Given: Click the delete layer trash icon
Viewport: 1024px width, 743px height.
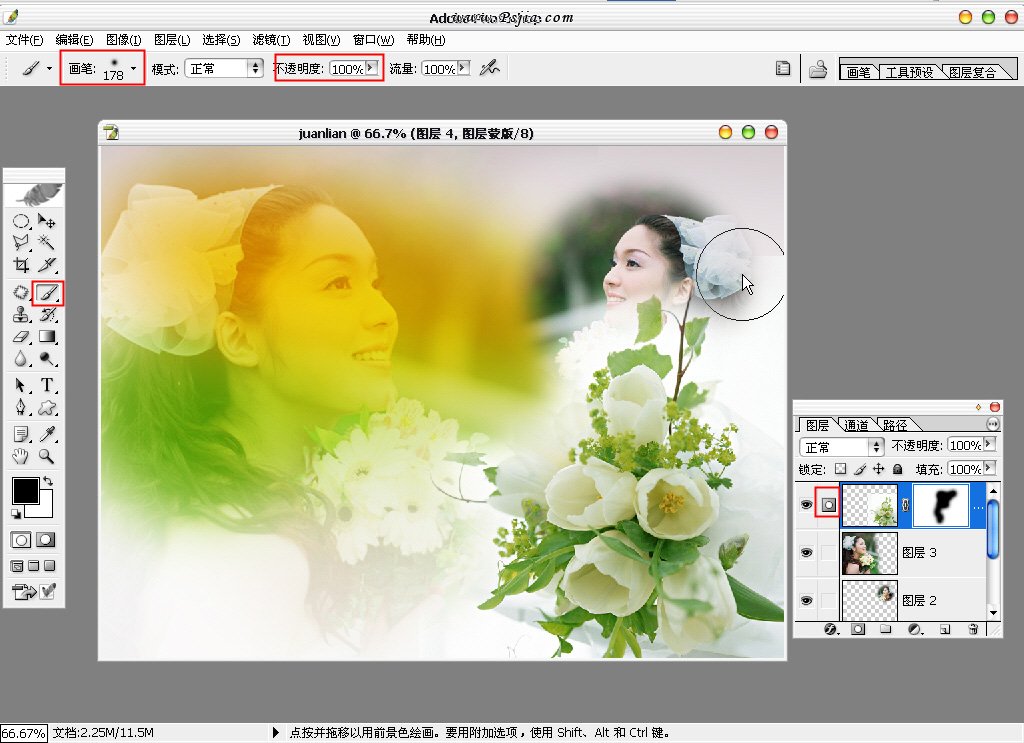Looking at the screenshot, I should pyautogui.click(x=971, y=630).
